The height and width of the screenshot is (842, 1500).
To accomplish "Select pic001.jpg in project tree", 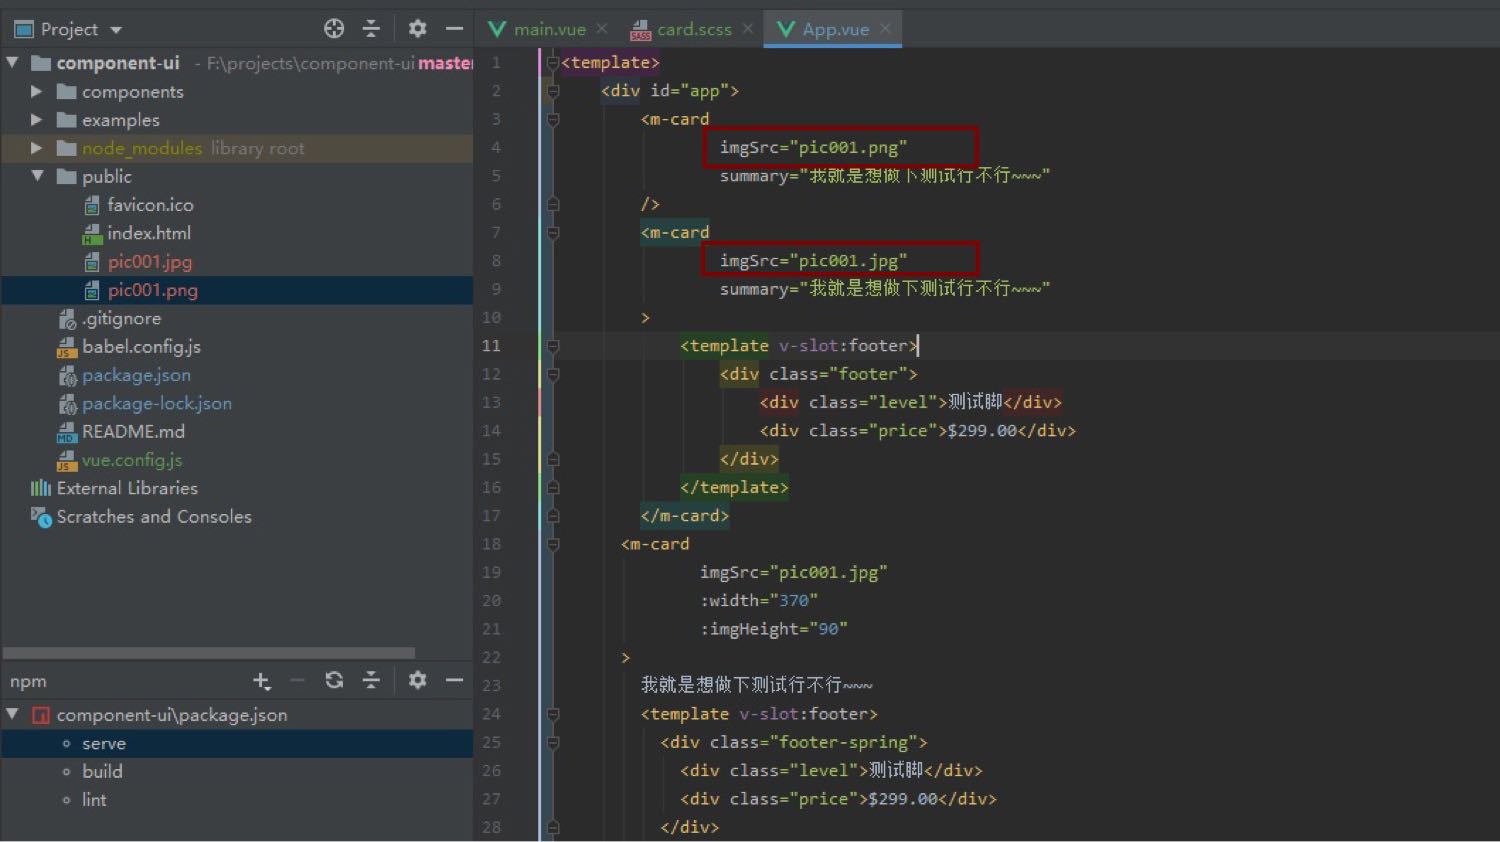I will pos(150,262).
